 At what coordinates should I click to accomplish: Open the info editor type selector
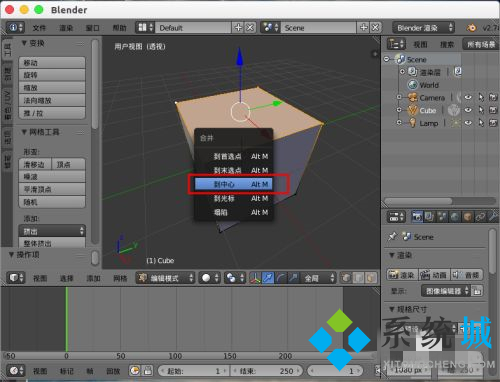coord(15,27)
